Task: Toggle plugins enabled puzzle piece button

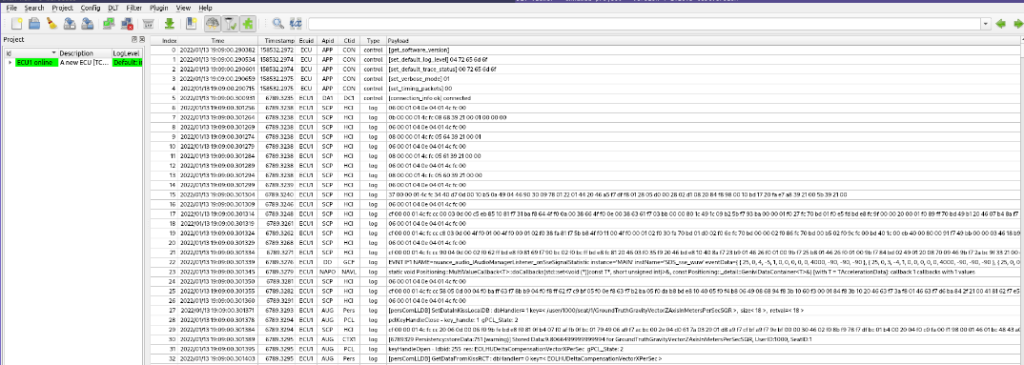Action: coord(248,24)
